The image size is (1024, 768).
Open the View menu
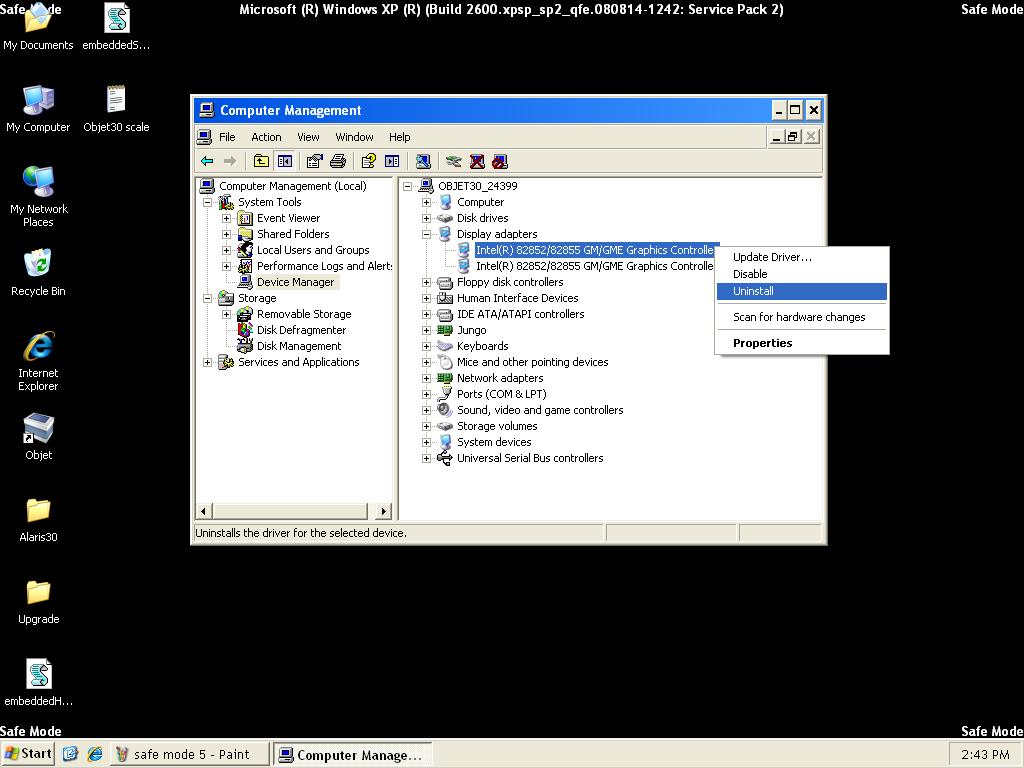click(308, 136)
